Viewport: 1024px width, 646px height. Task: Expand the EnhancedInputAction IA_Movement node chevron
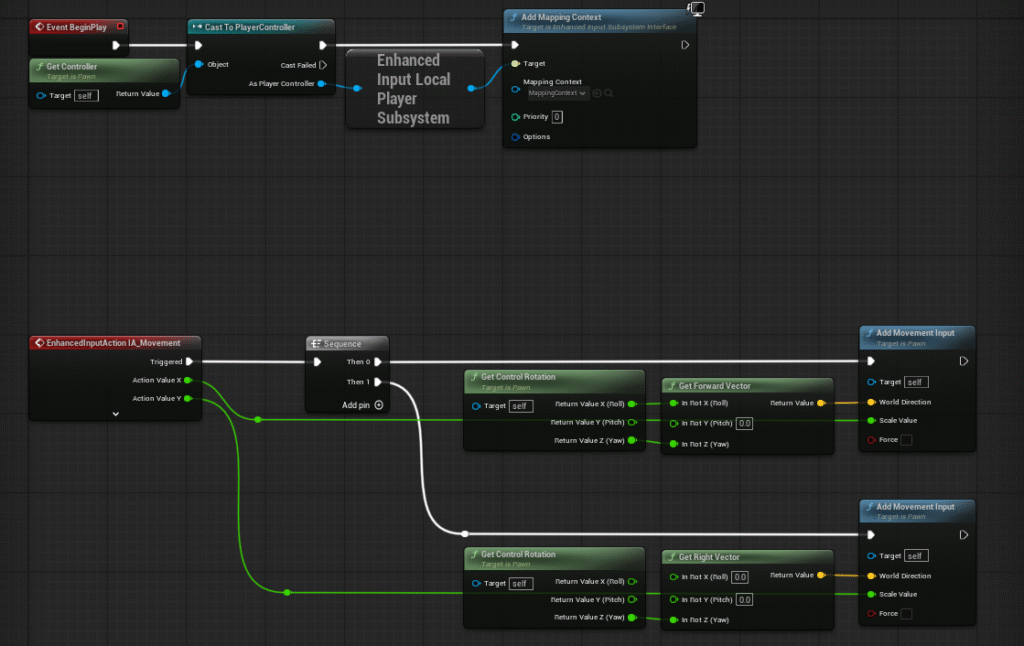[116, 413]
